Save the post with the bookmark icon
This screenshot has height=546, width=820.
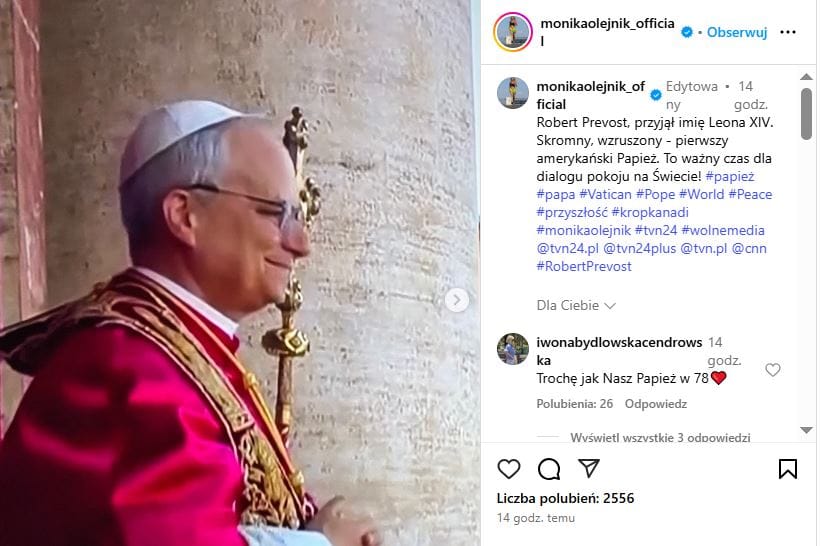(788, 469)
